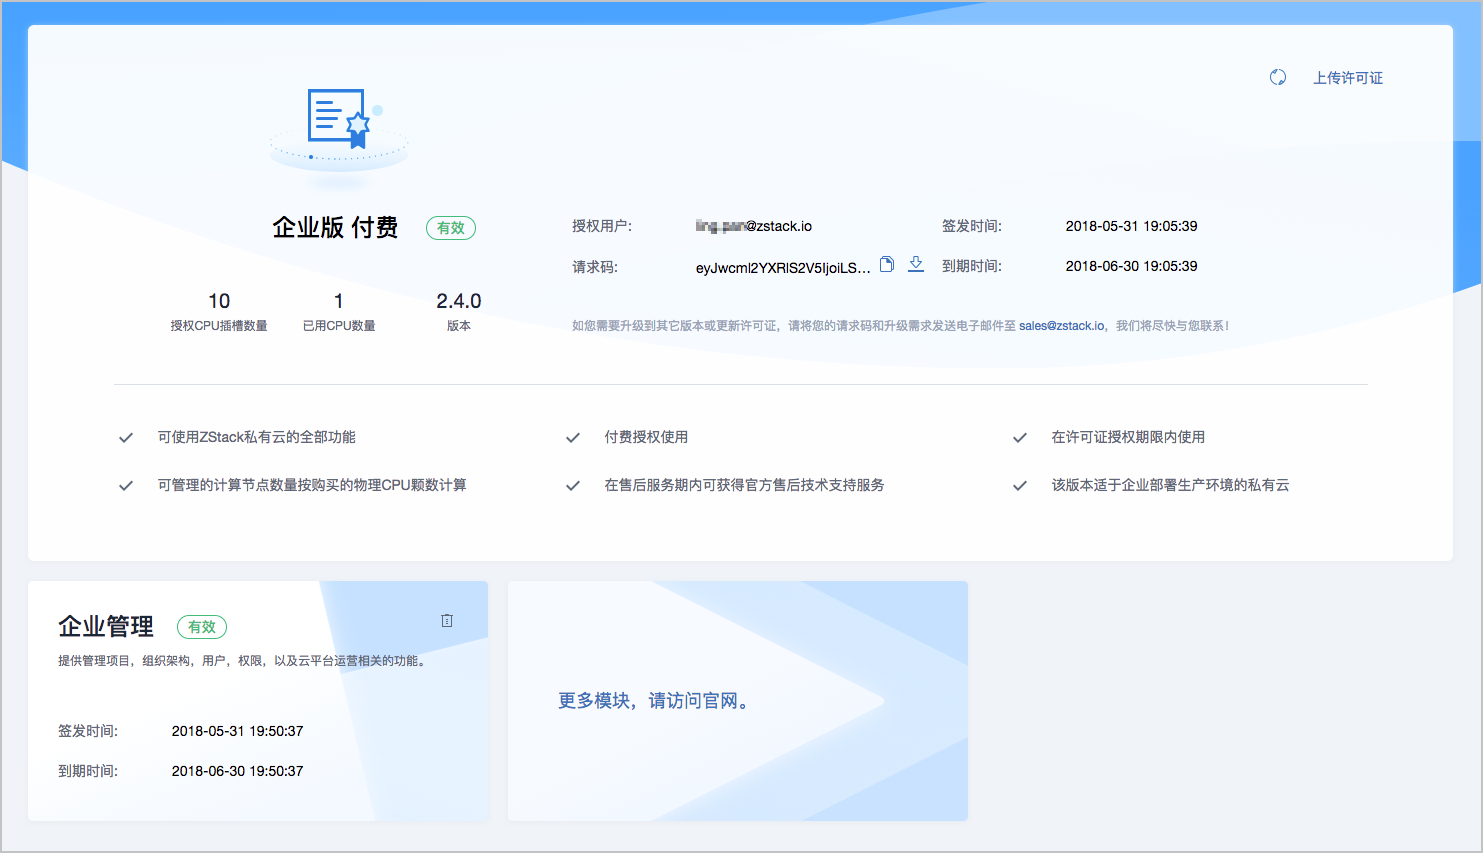Click the 上传许可证 upload license link

tap(1348, 78)
